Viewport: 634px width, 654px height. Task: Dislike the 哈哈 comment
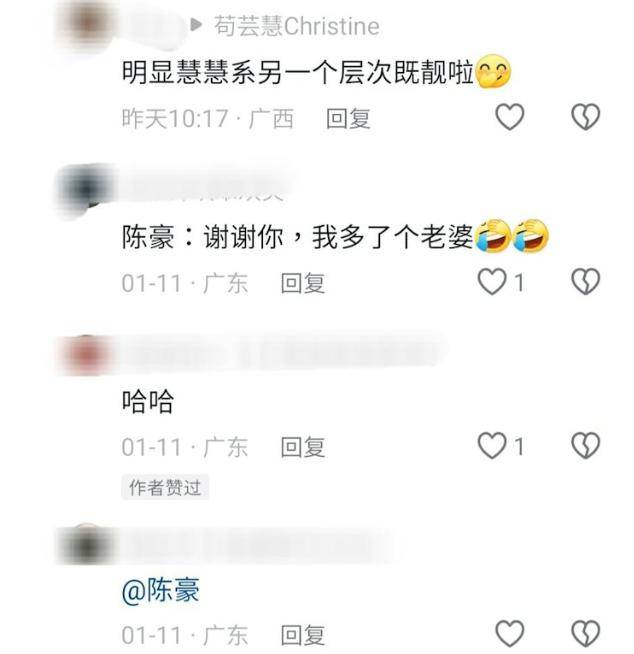tap(586, 446)
